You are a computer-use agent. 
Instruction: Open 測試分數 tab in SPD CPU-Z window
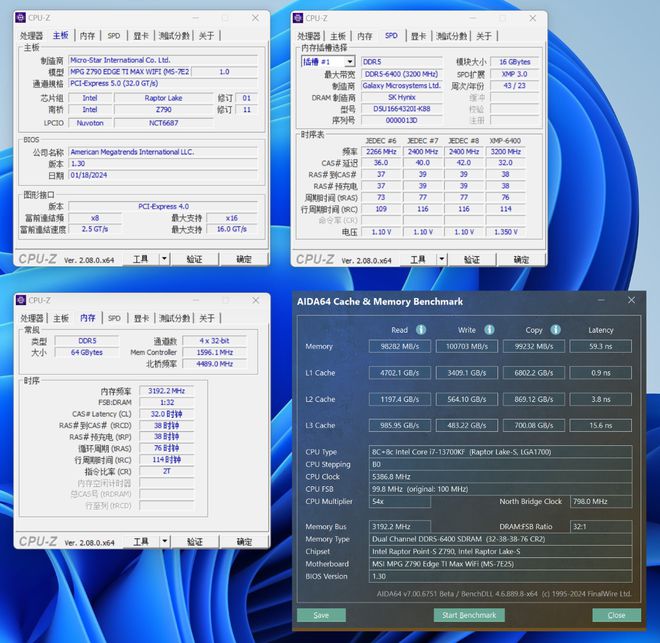tap(452, 36)
